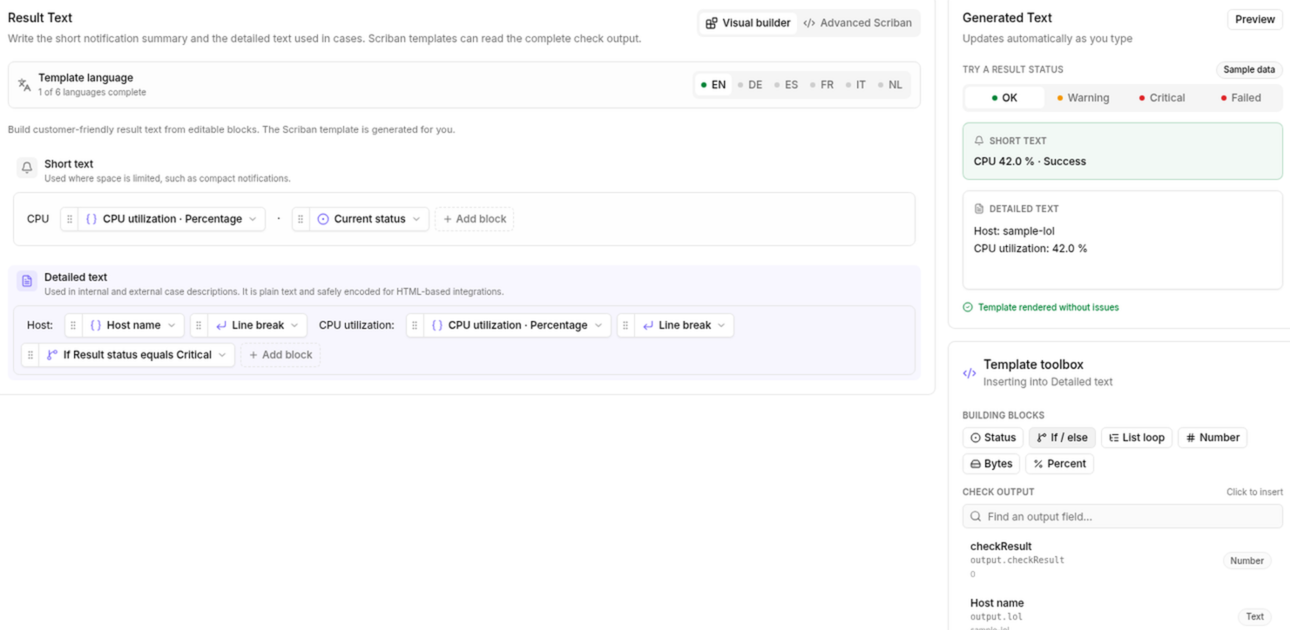Select the ES template language

point(786,85)
